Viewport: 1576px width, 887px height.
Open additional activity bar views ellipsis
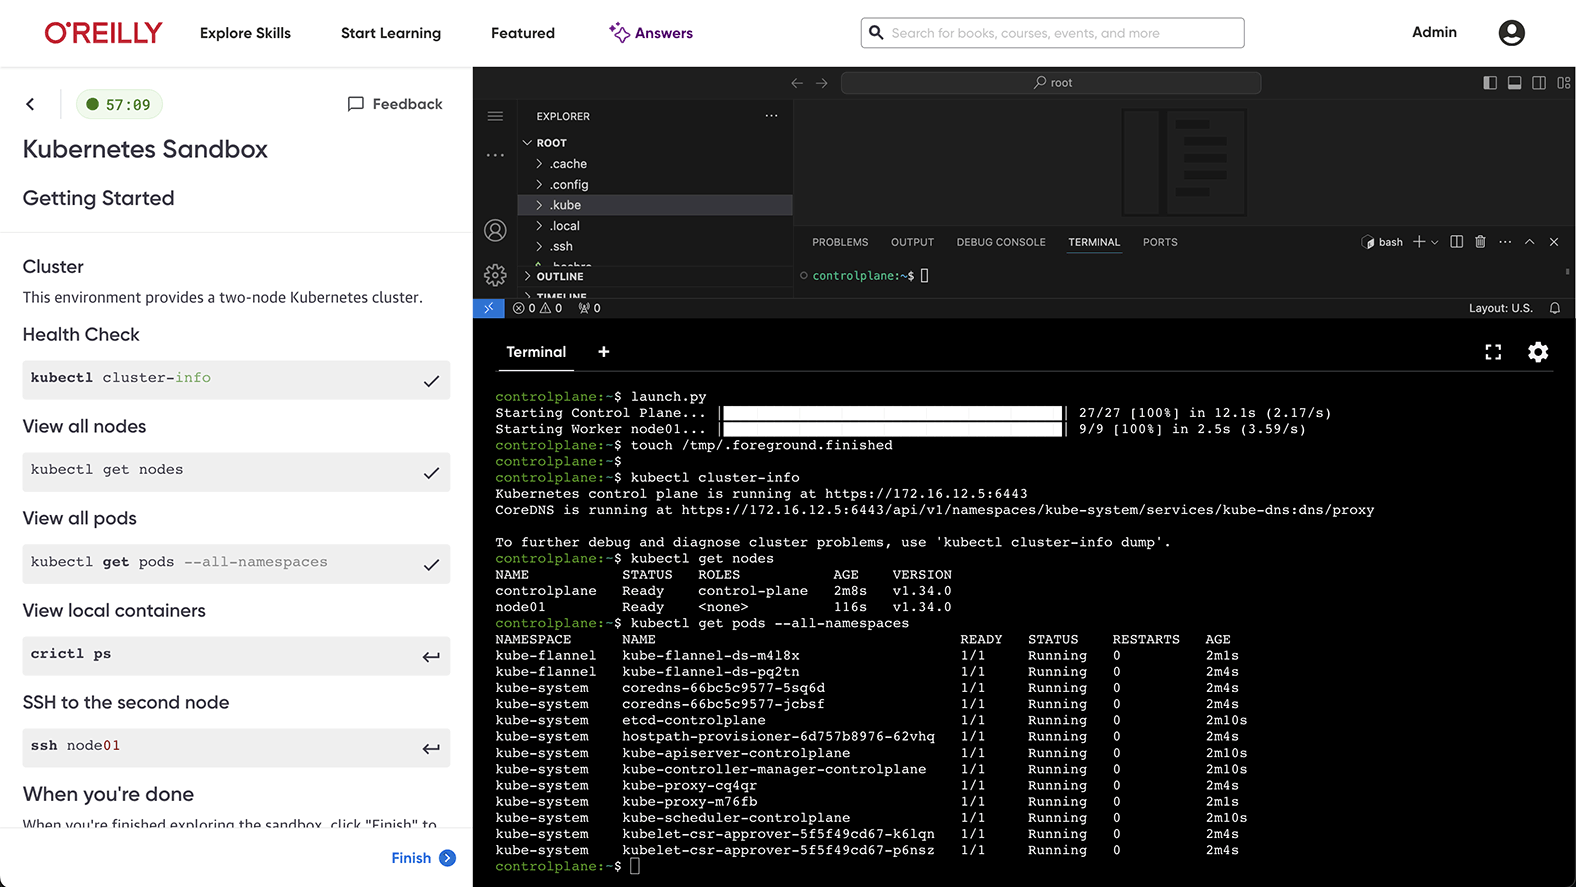495,156
